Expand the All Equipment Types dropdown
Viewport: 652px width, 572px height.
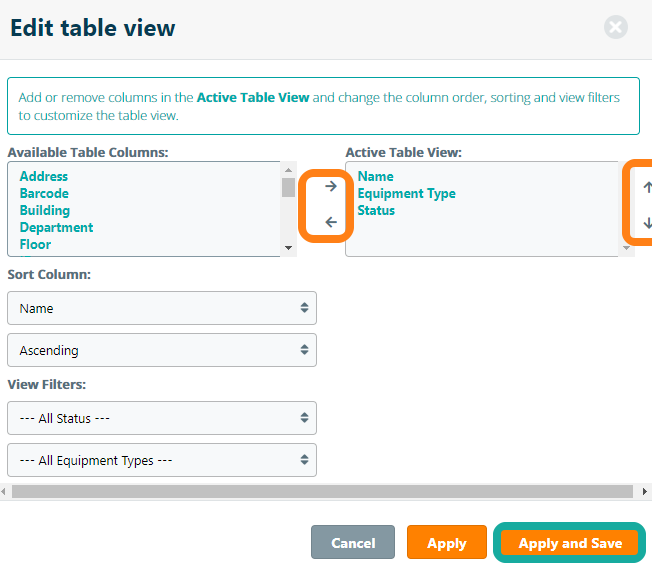tap(162, 461)
